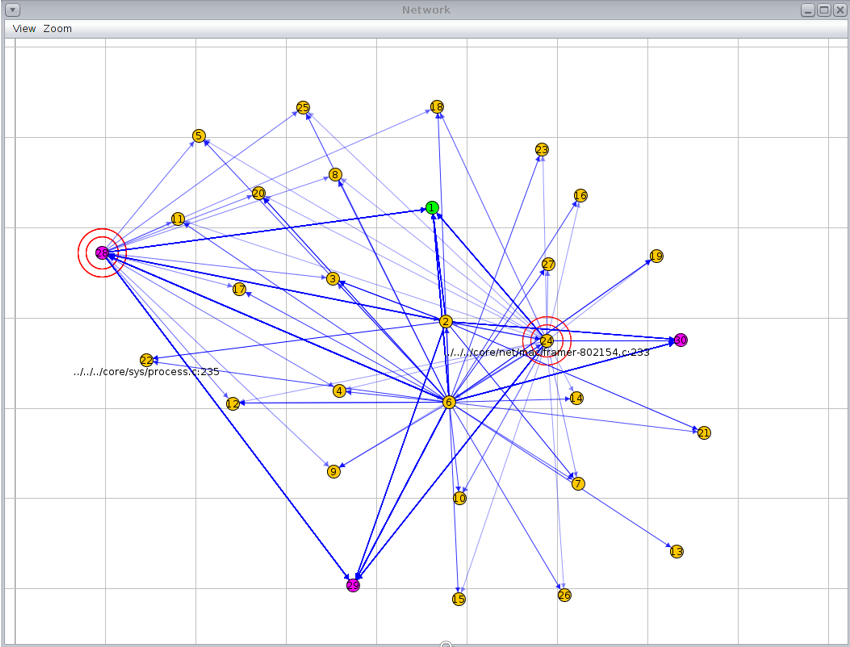Select node 5 near the top left
This screenshot has height=647, width=850.
tap(197, 133)
